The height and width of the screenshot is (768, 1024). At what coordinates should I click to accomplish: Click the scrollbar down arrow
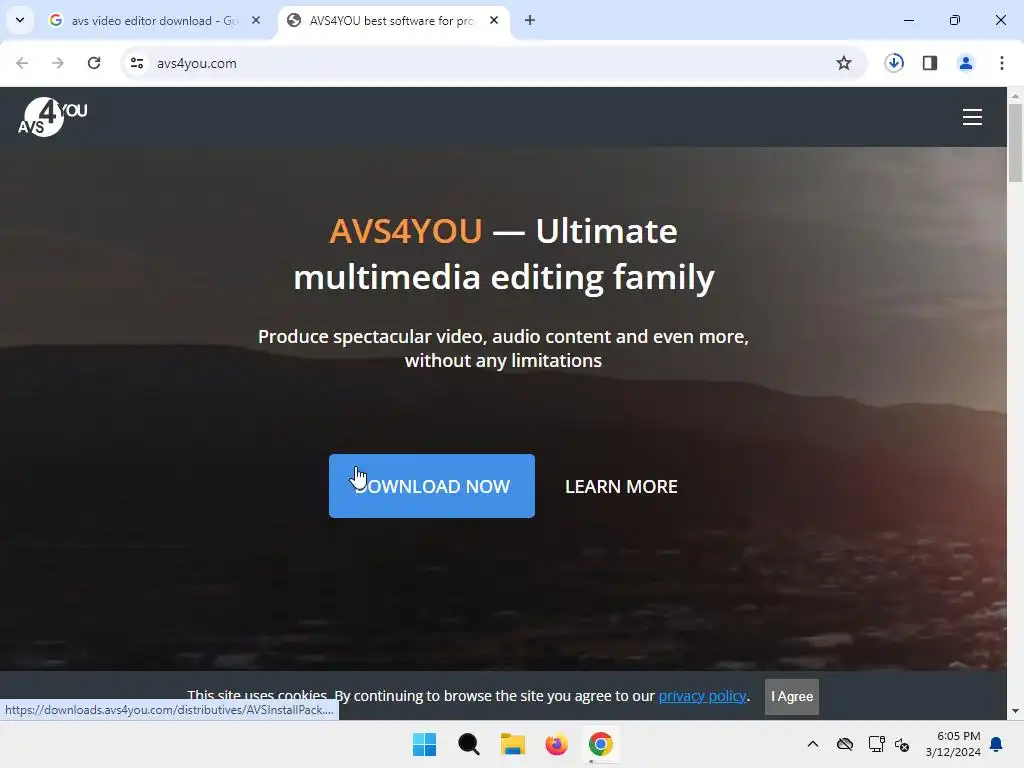(1015, 711)
